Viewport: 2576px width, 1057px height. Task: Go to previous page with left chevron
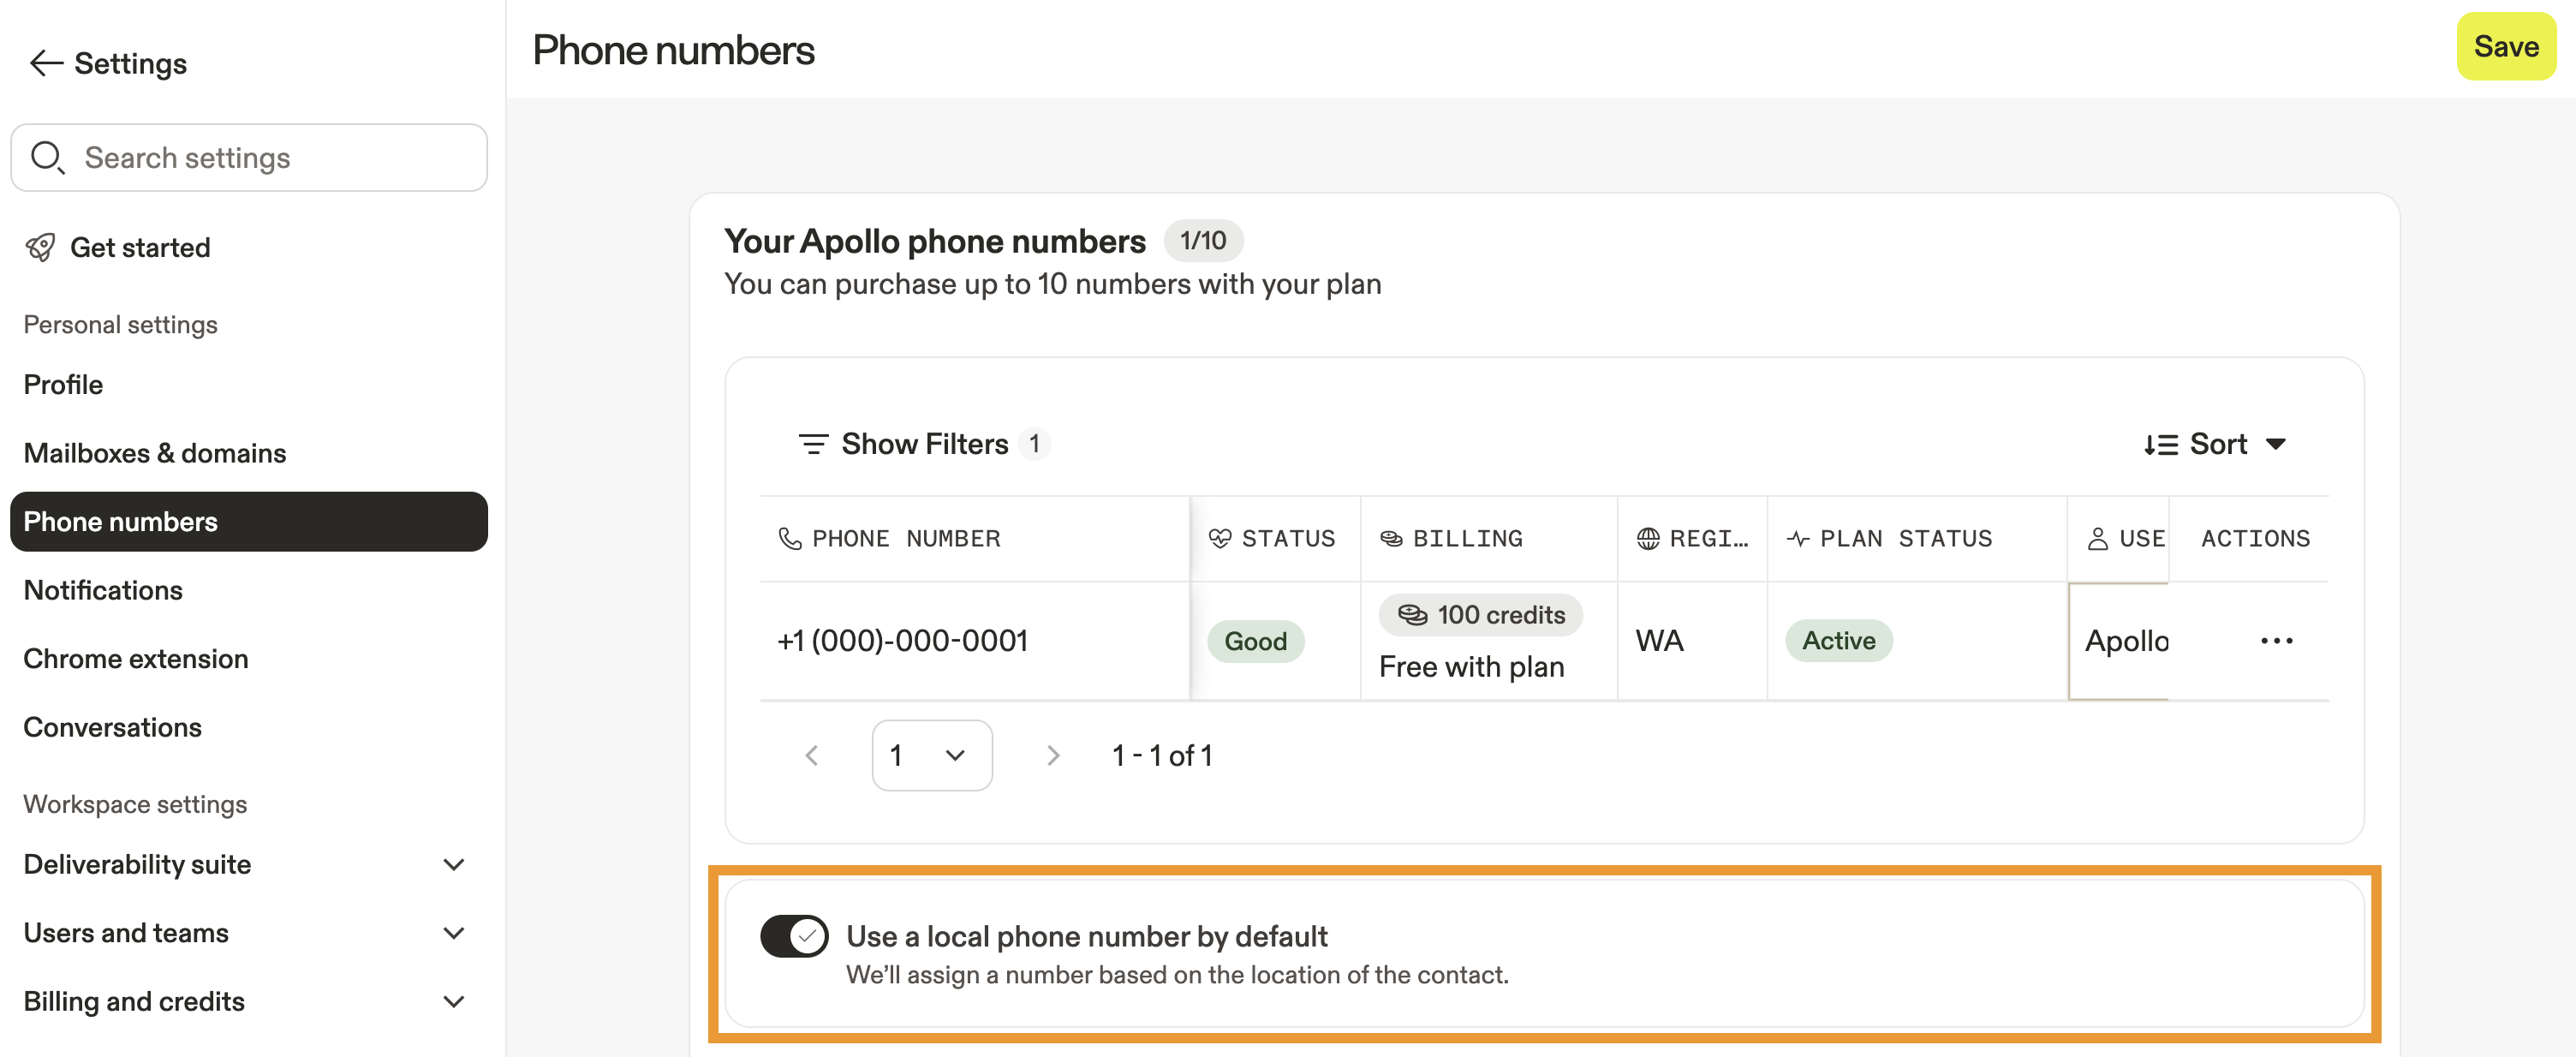point(812,755)
